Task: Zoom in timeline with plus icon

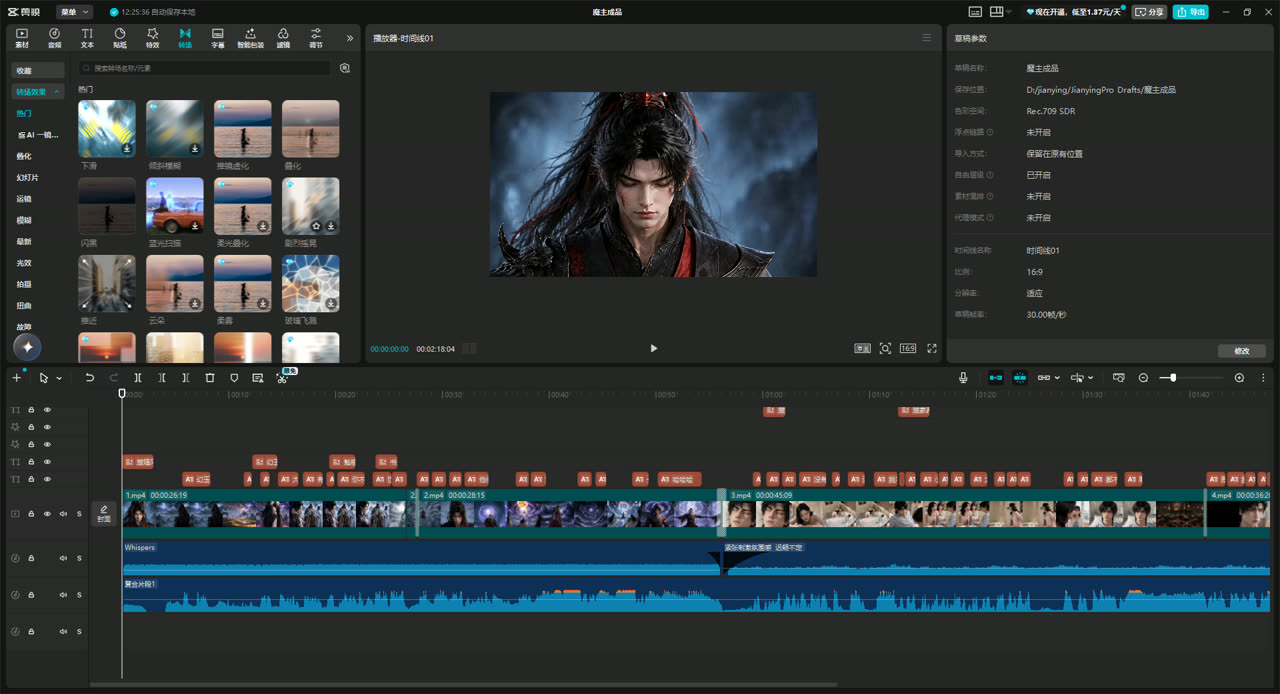Action: pyautogui.click(x=1239, y=378)
